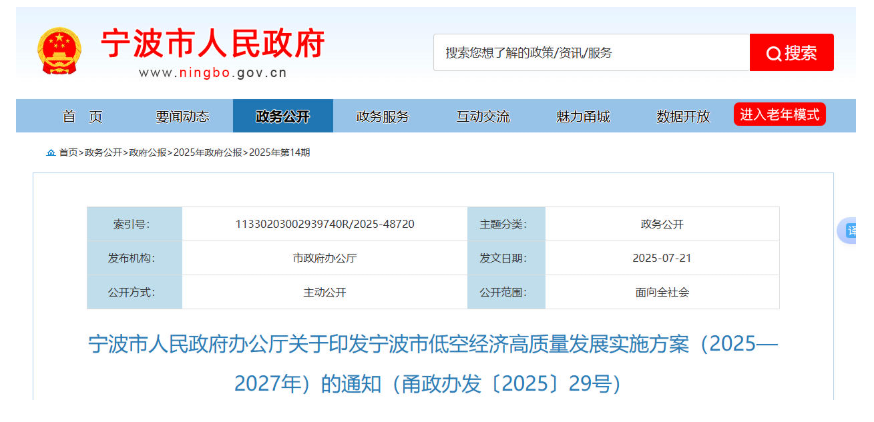Click the national emblem logo icon

60,50
